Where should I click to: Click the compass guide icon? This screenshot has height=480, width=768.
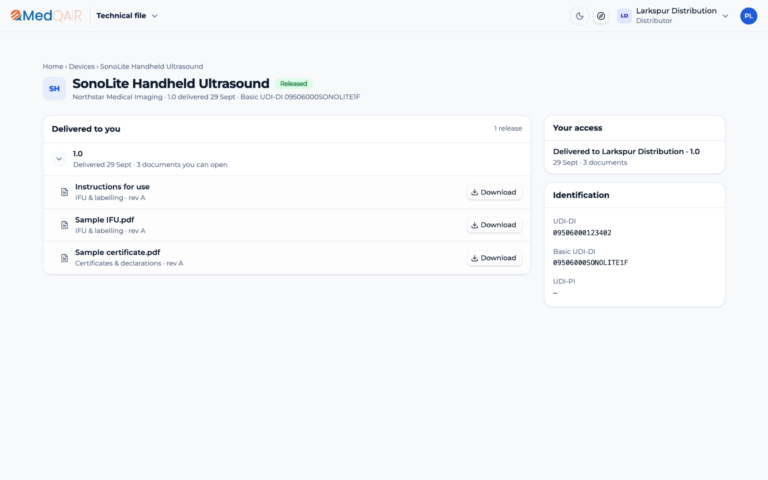(x=601, y=16)
